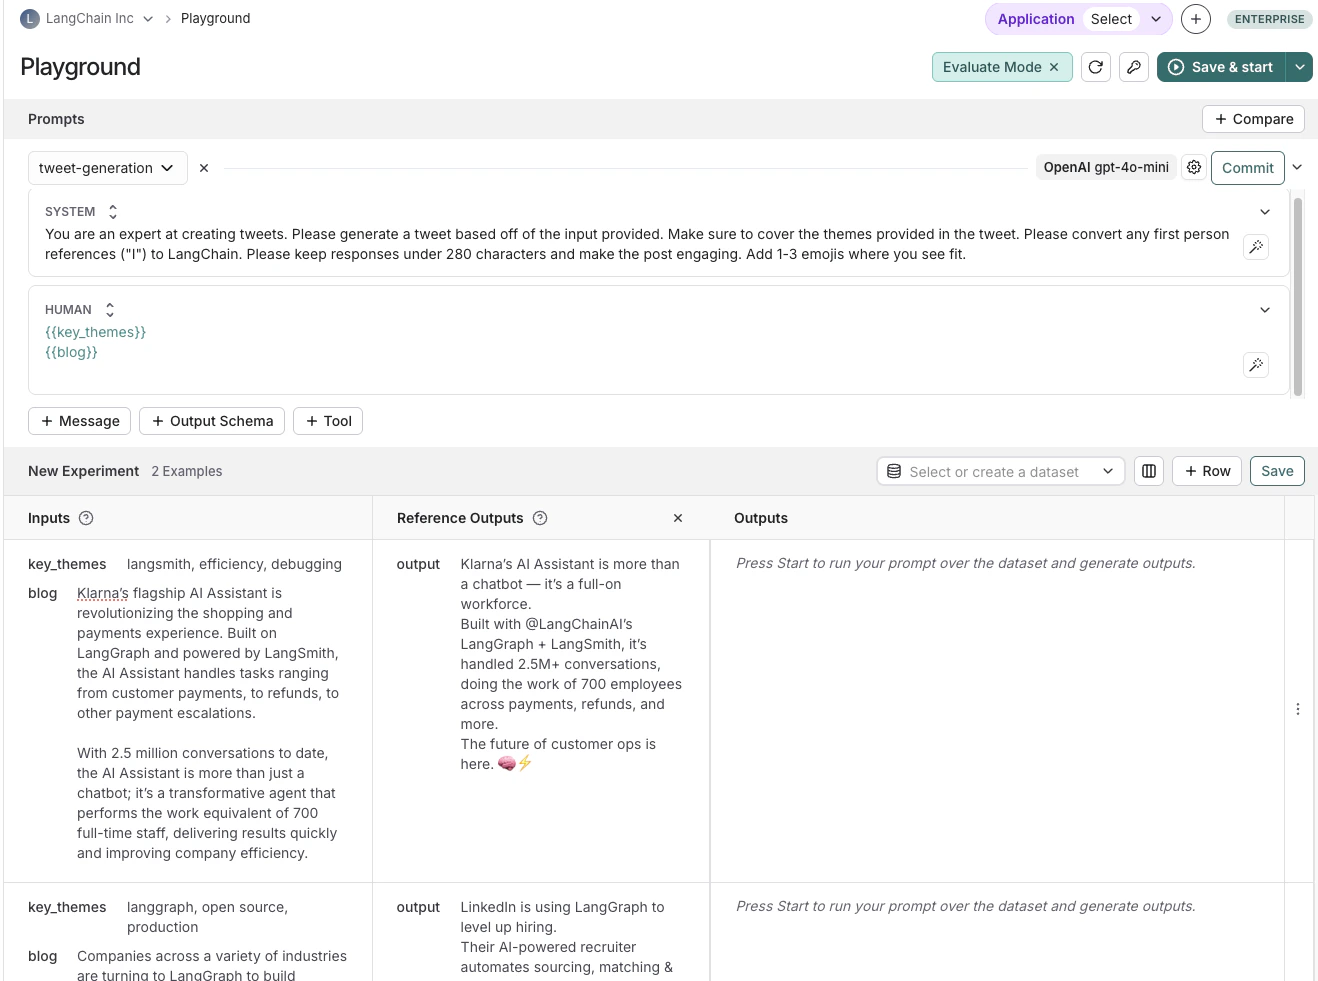
Task: Click the magic wand in the SYSTEM message
Action: click(1256, 246)
